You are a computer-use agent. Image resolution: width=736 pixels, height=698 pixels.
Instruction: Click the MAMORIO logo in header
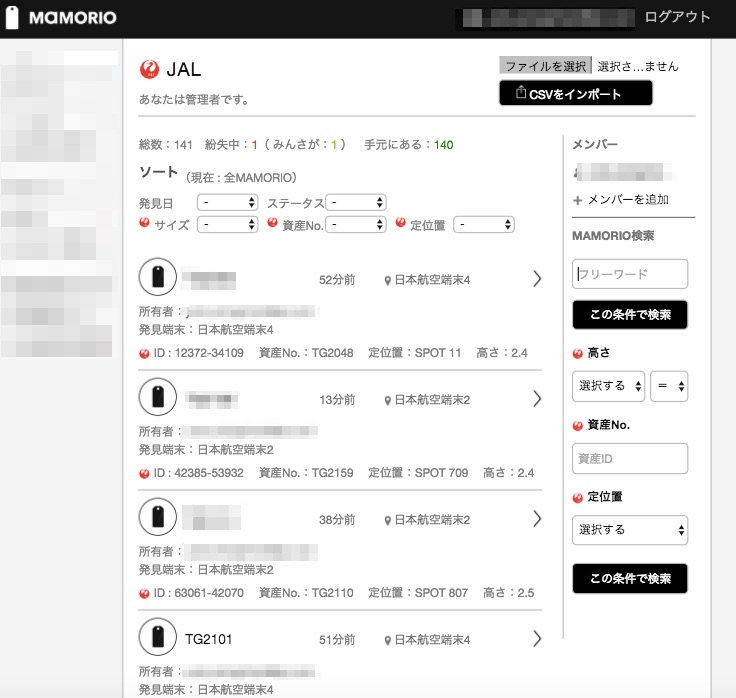[61, 18]
